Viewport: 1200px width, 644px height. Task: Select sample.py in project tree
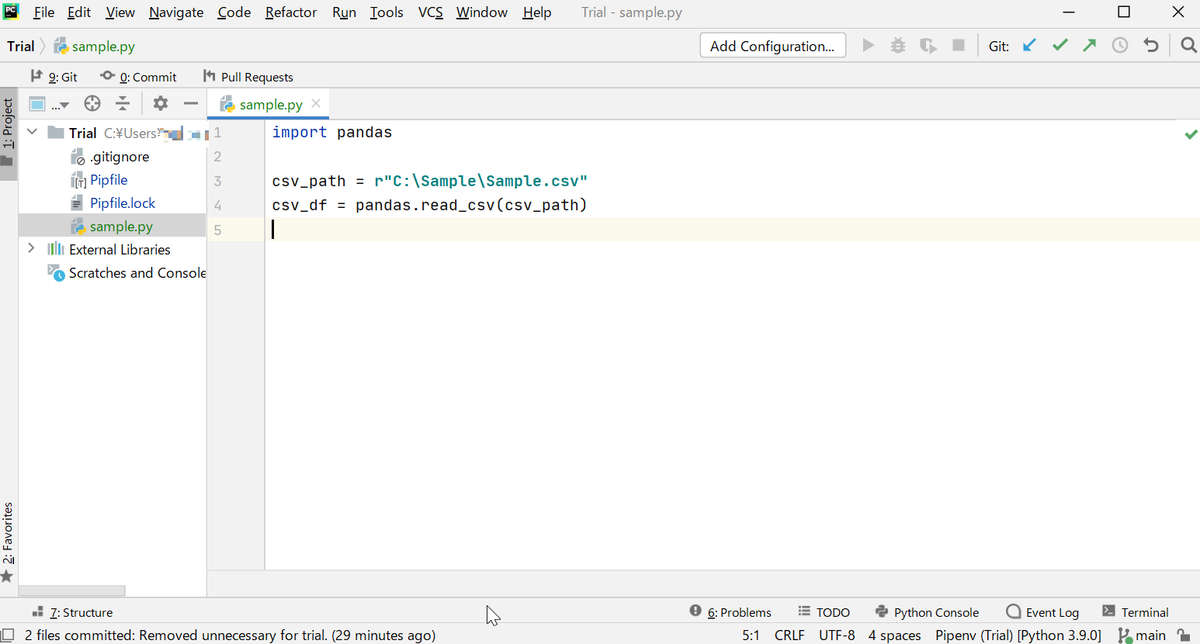(x=112, y=226)
